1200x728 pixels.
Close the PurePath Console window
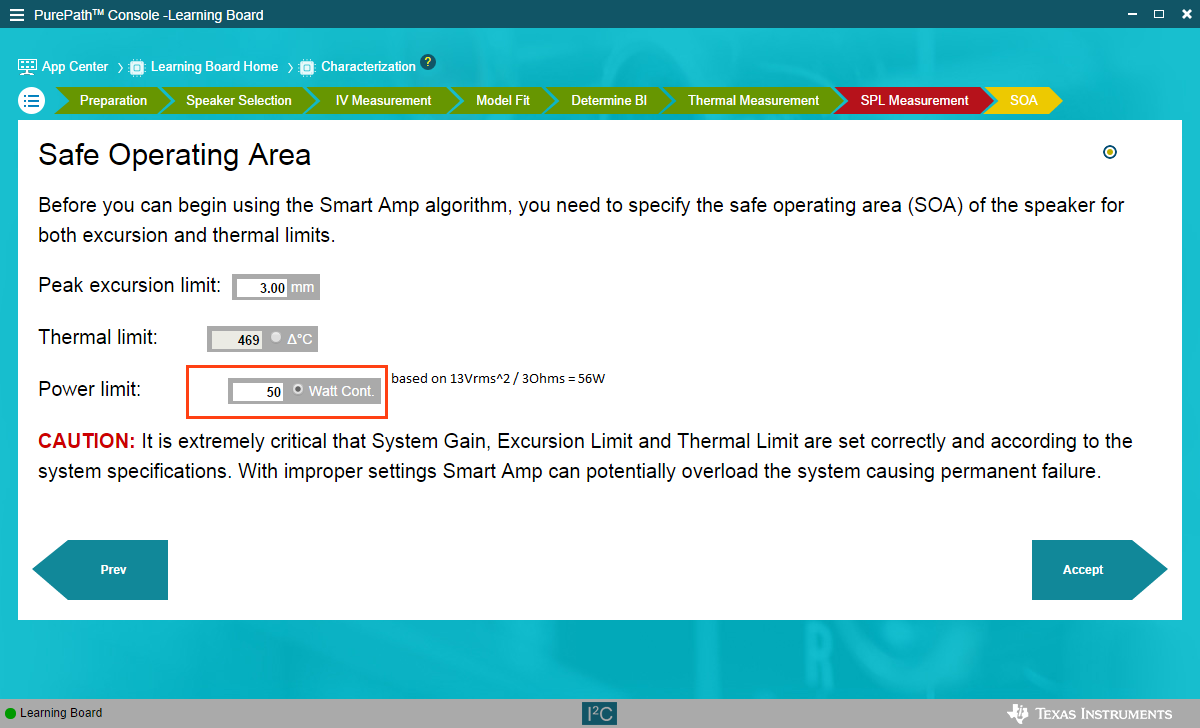pyautogui.click(x=1185, y=14)
